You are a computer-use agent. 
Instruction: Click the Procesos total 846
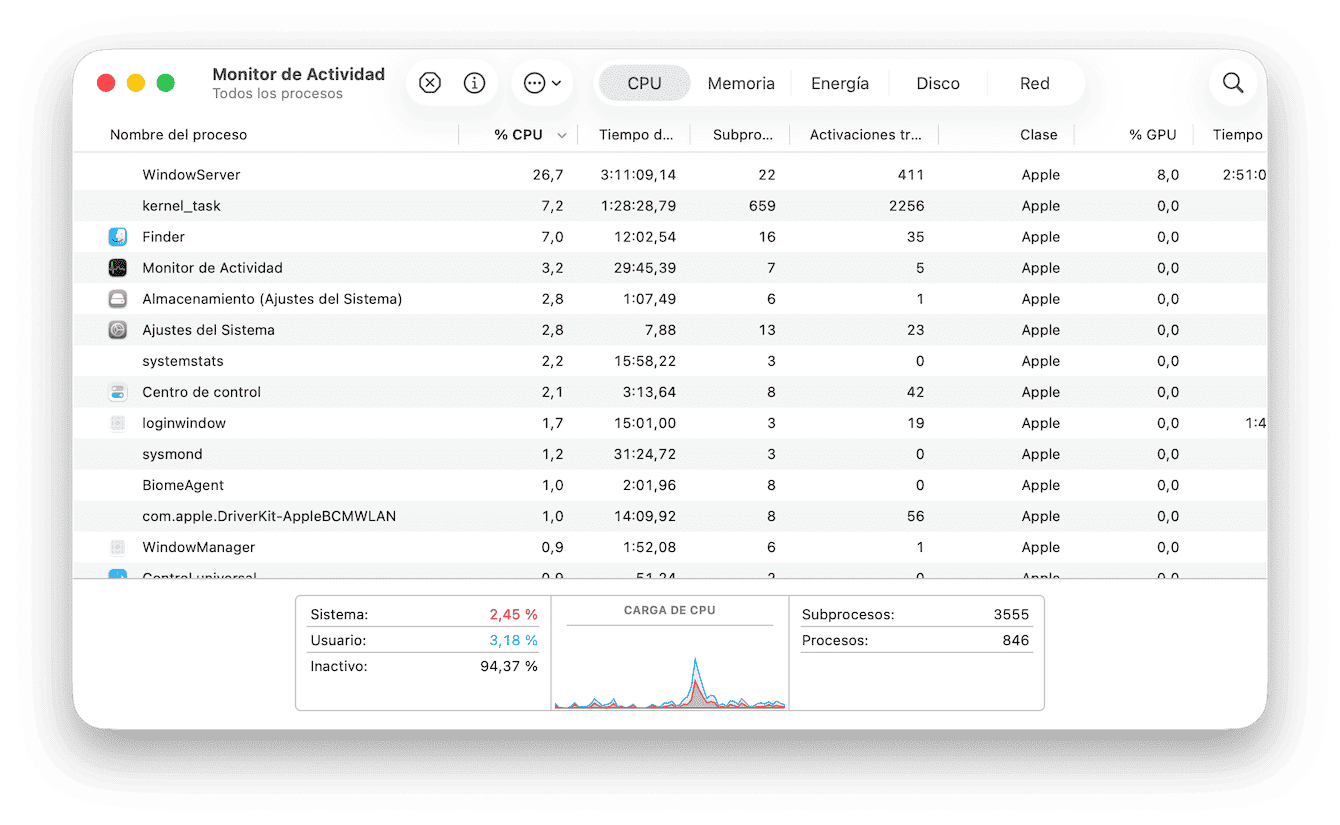click(1016, 640)
